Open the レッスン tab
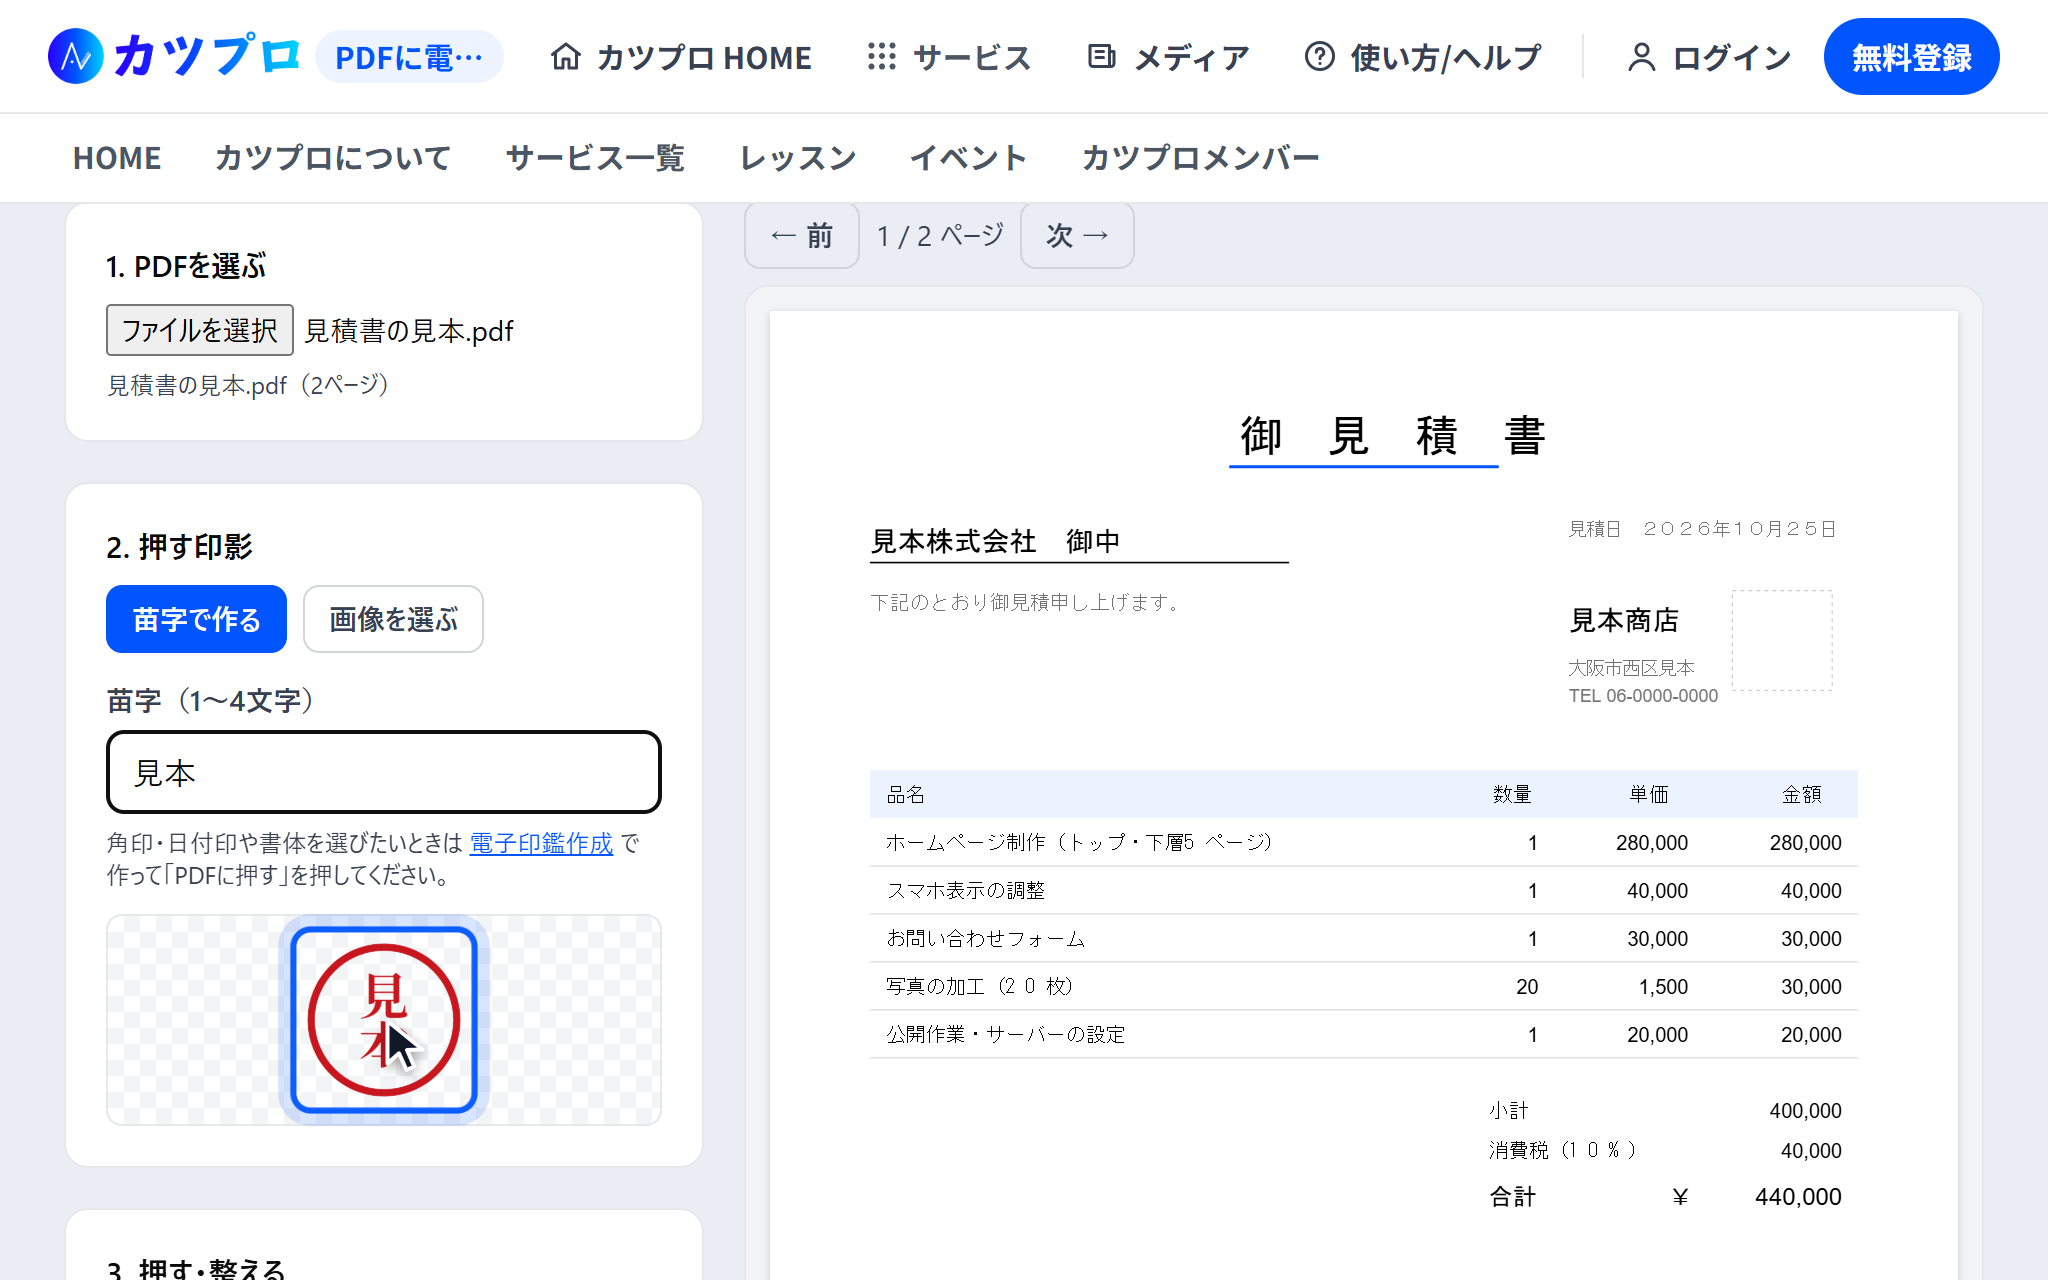Image resolution: width=2048 pixels, height=1280 pixels. (x=797, y=158)
